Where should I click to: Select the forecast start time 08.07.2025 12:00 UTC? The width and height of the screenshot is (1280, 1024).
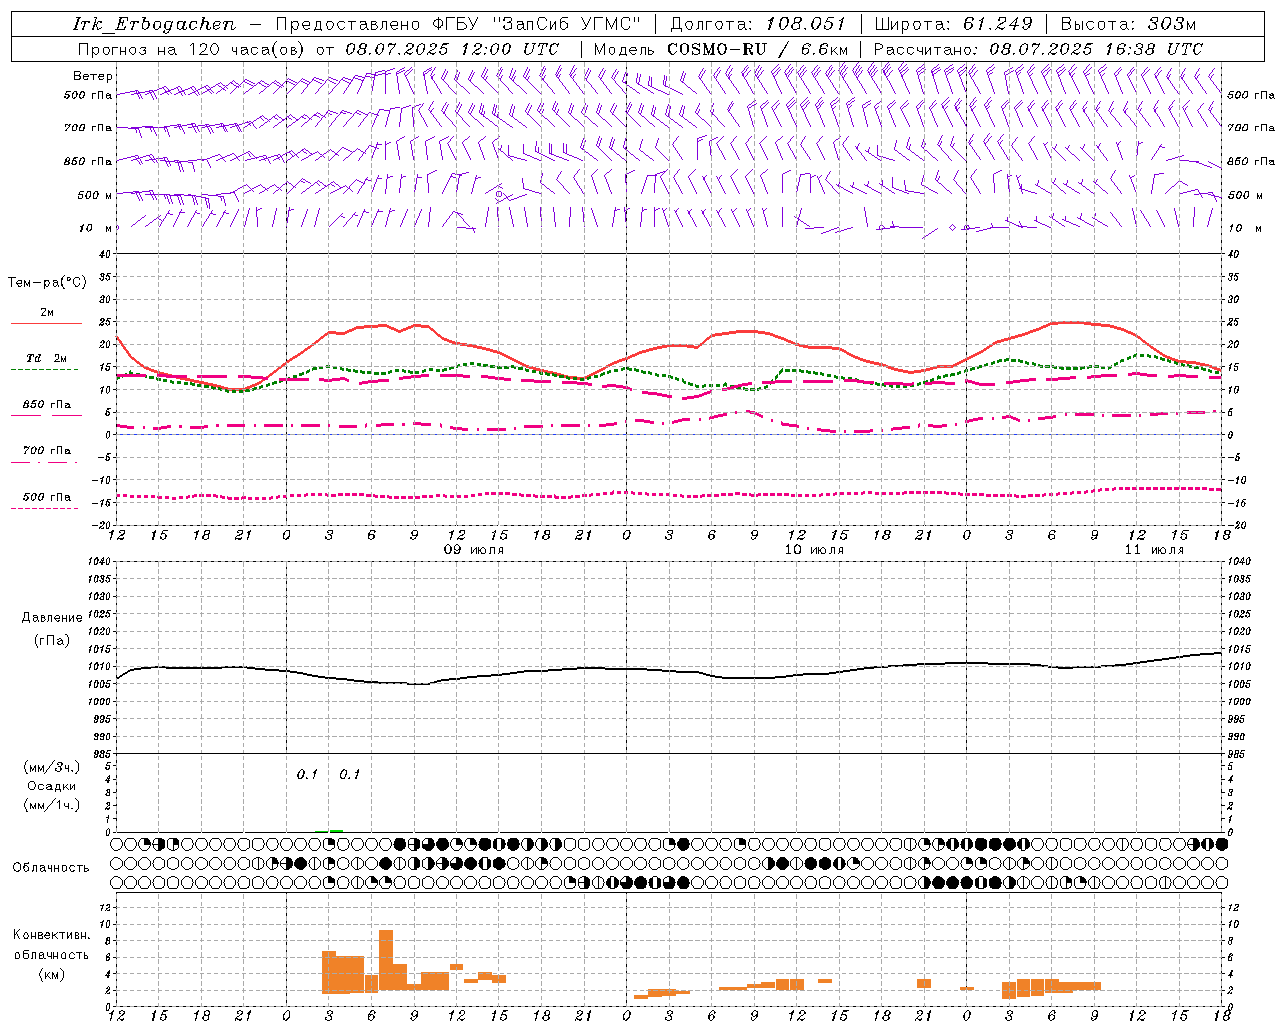point(452,49)
